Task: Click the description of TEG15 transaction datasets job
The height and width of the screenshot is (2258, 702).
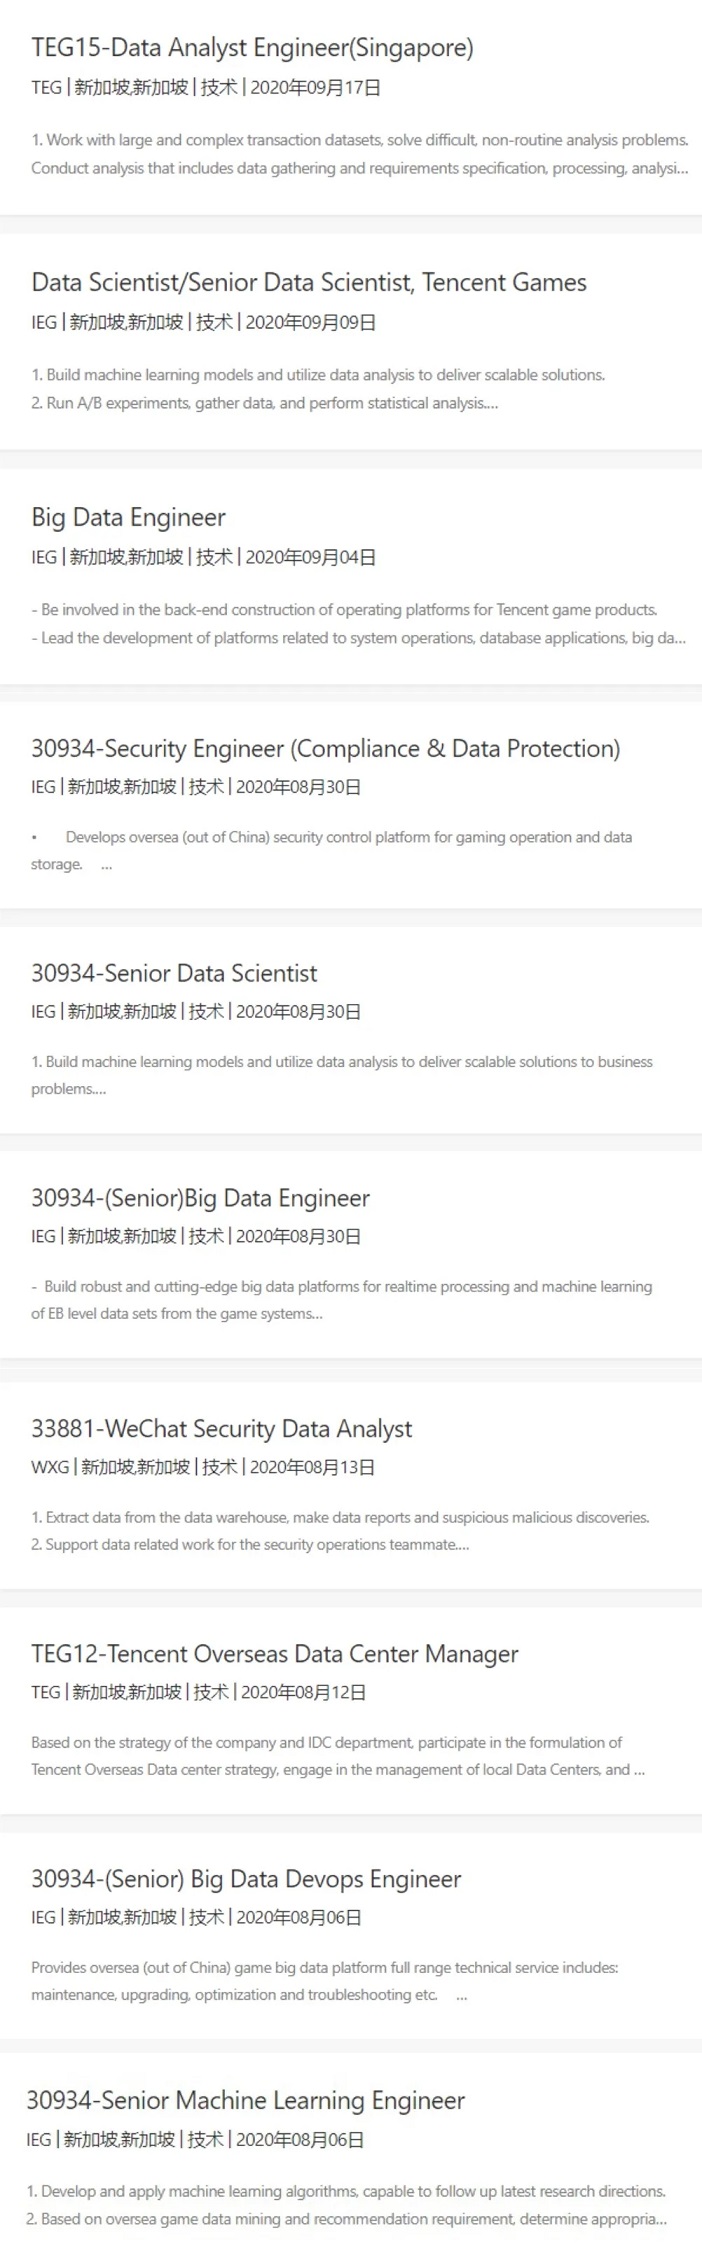Action: (x=360, y=154)
